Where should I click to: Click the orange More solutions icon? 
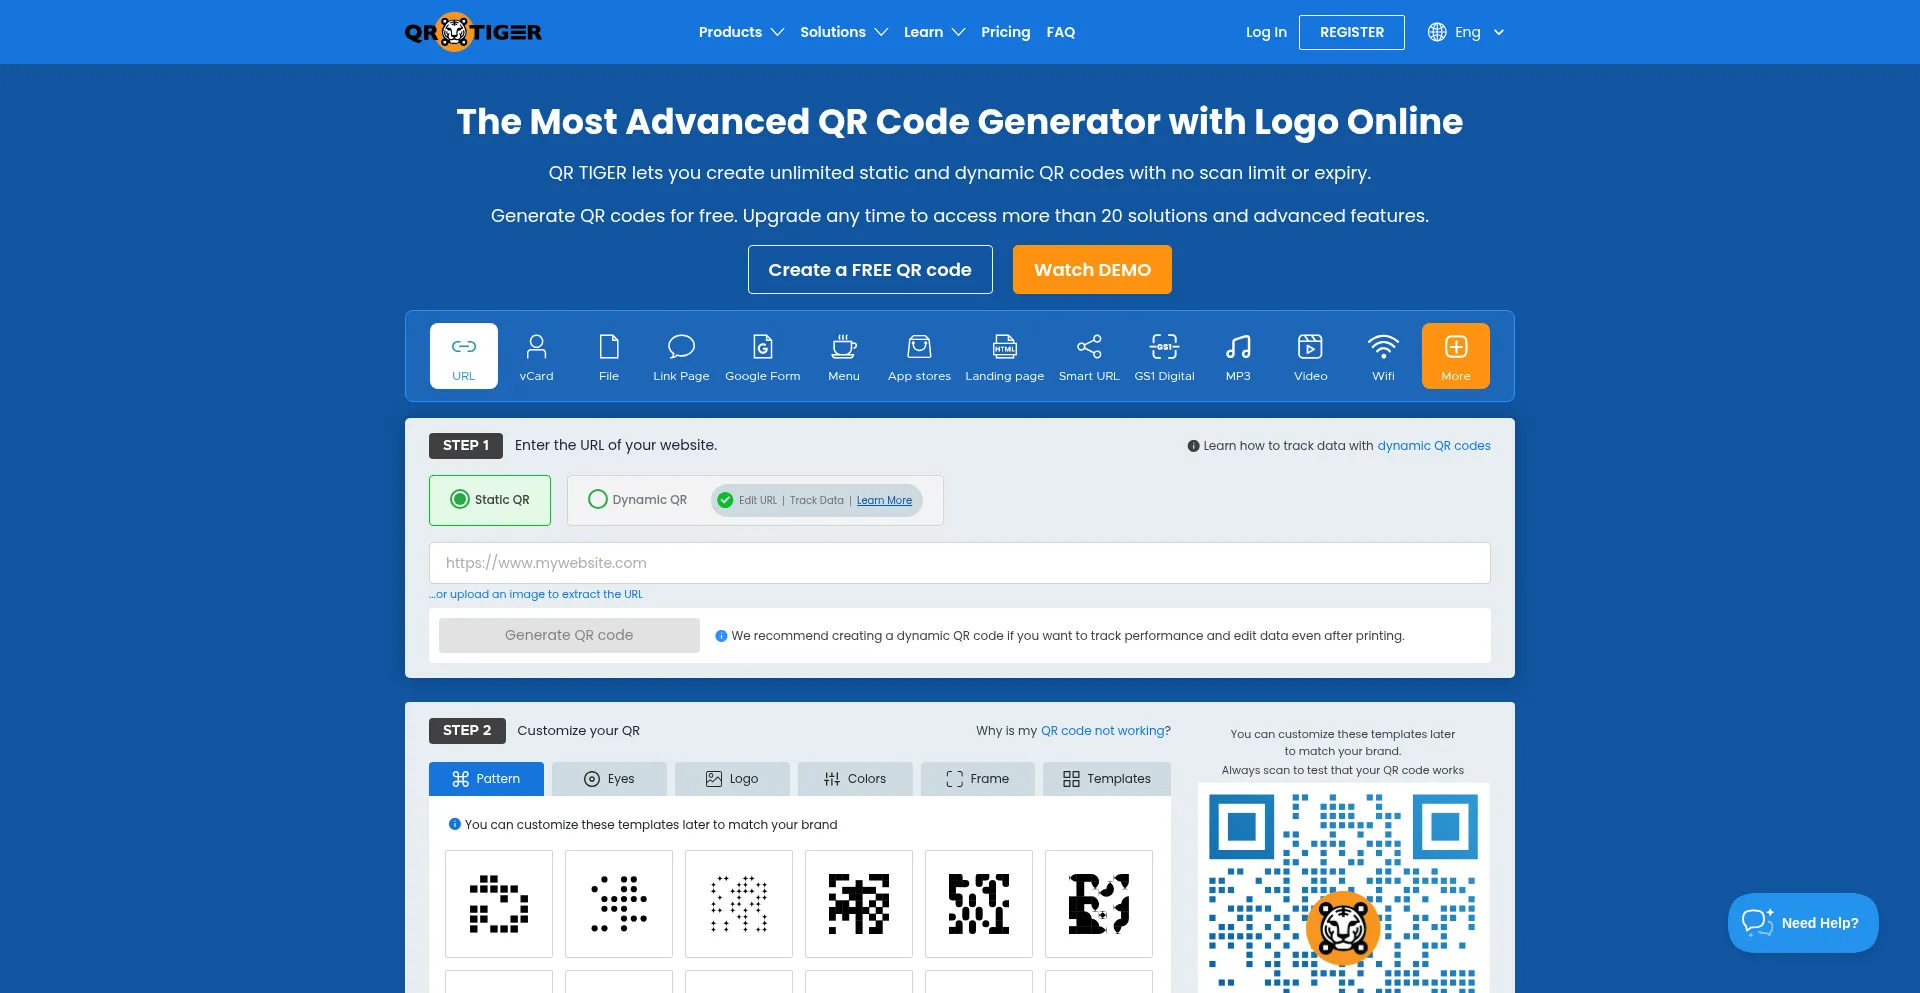(1455, 356)
